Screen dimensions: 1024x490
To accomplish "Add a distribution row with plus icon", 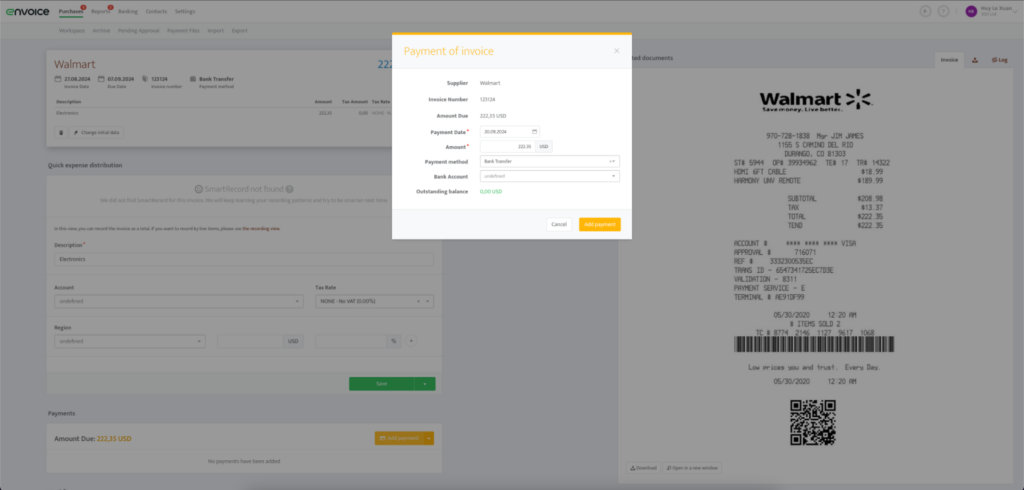I will (x=411, y=340).
